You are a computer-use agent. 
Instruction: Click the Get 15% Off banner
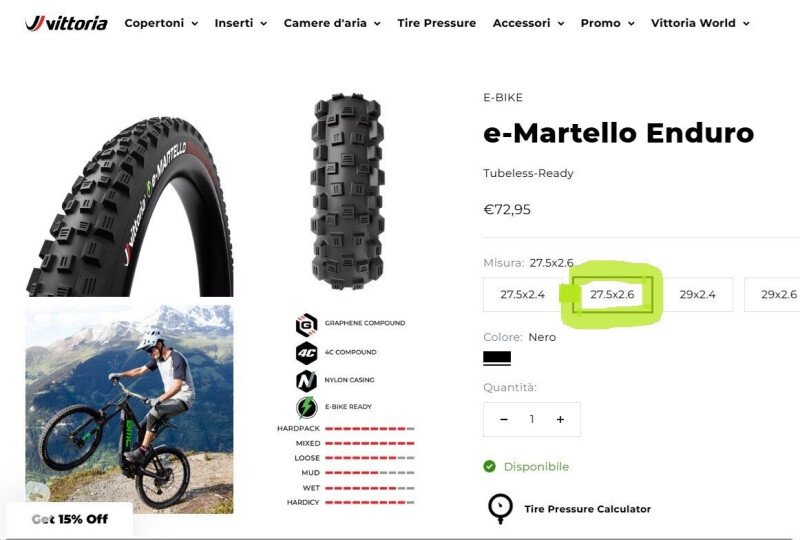69,519
